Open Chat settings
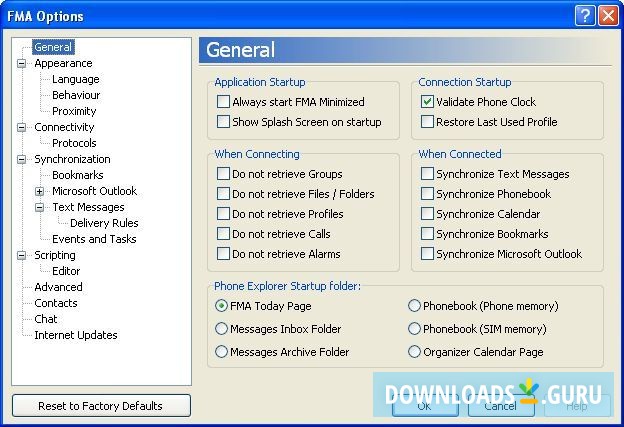 [46, 319]
